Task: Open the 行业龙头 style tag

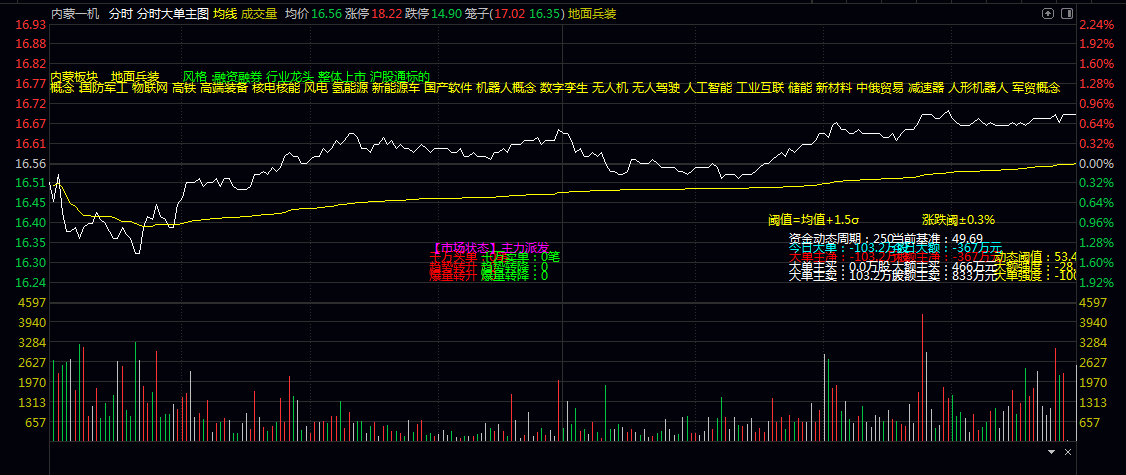Action: point(290,76)
